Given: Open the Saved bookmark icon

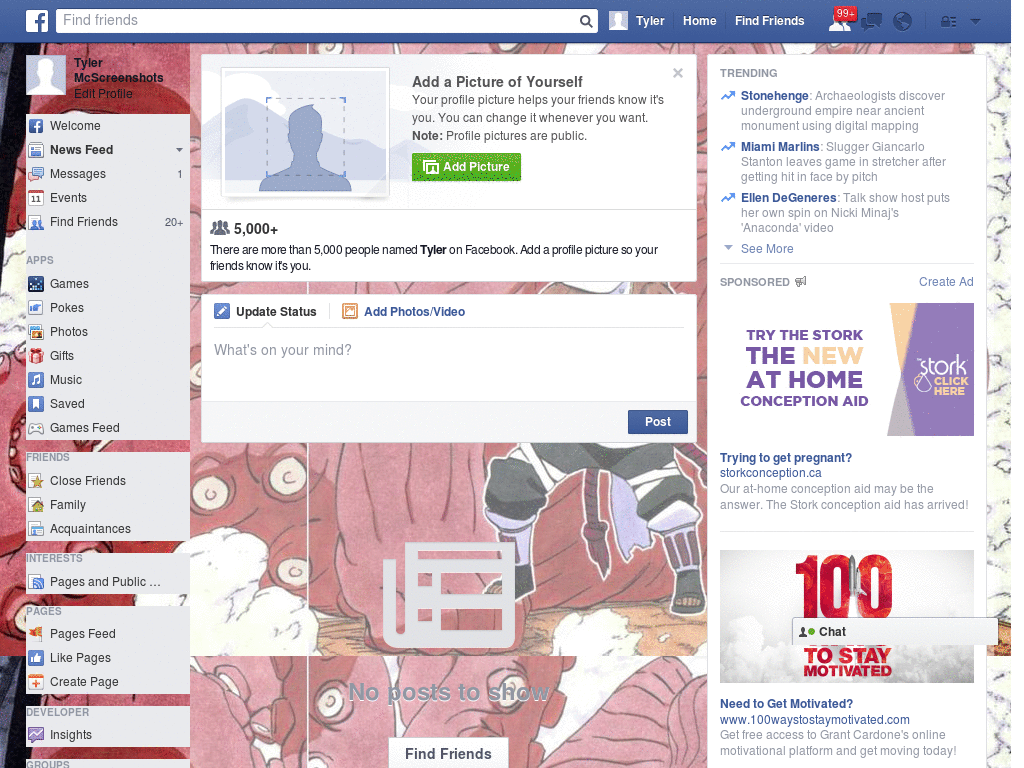Looking at the screenshot, I should [x=36, y=404].
